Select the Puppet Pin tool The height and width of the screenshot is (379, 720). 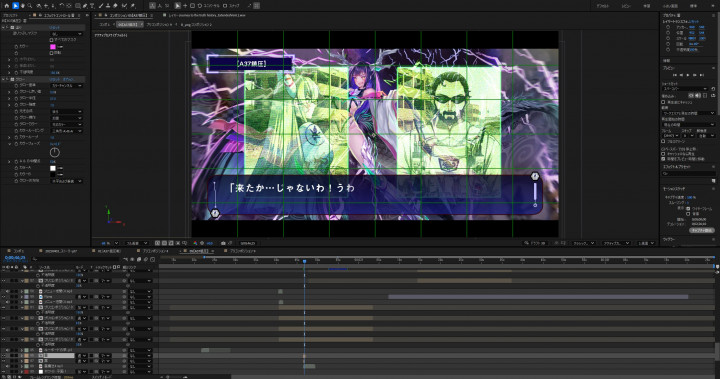point(133,6)
